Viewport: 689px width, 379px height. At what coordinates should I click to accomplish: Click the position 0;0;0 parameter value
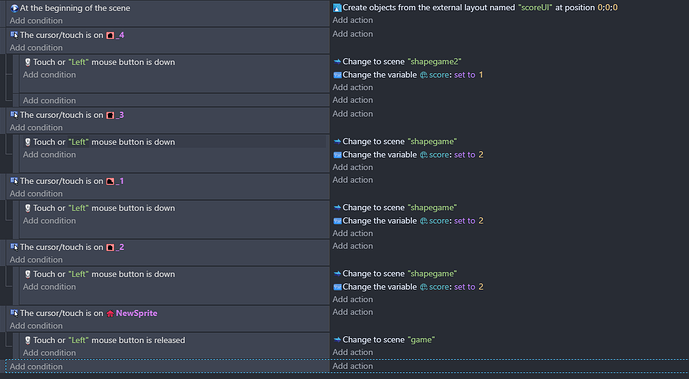607,7
